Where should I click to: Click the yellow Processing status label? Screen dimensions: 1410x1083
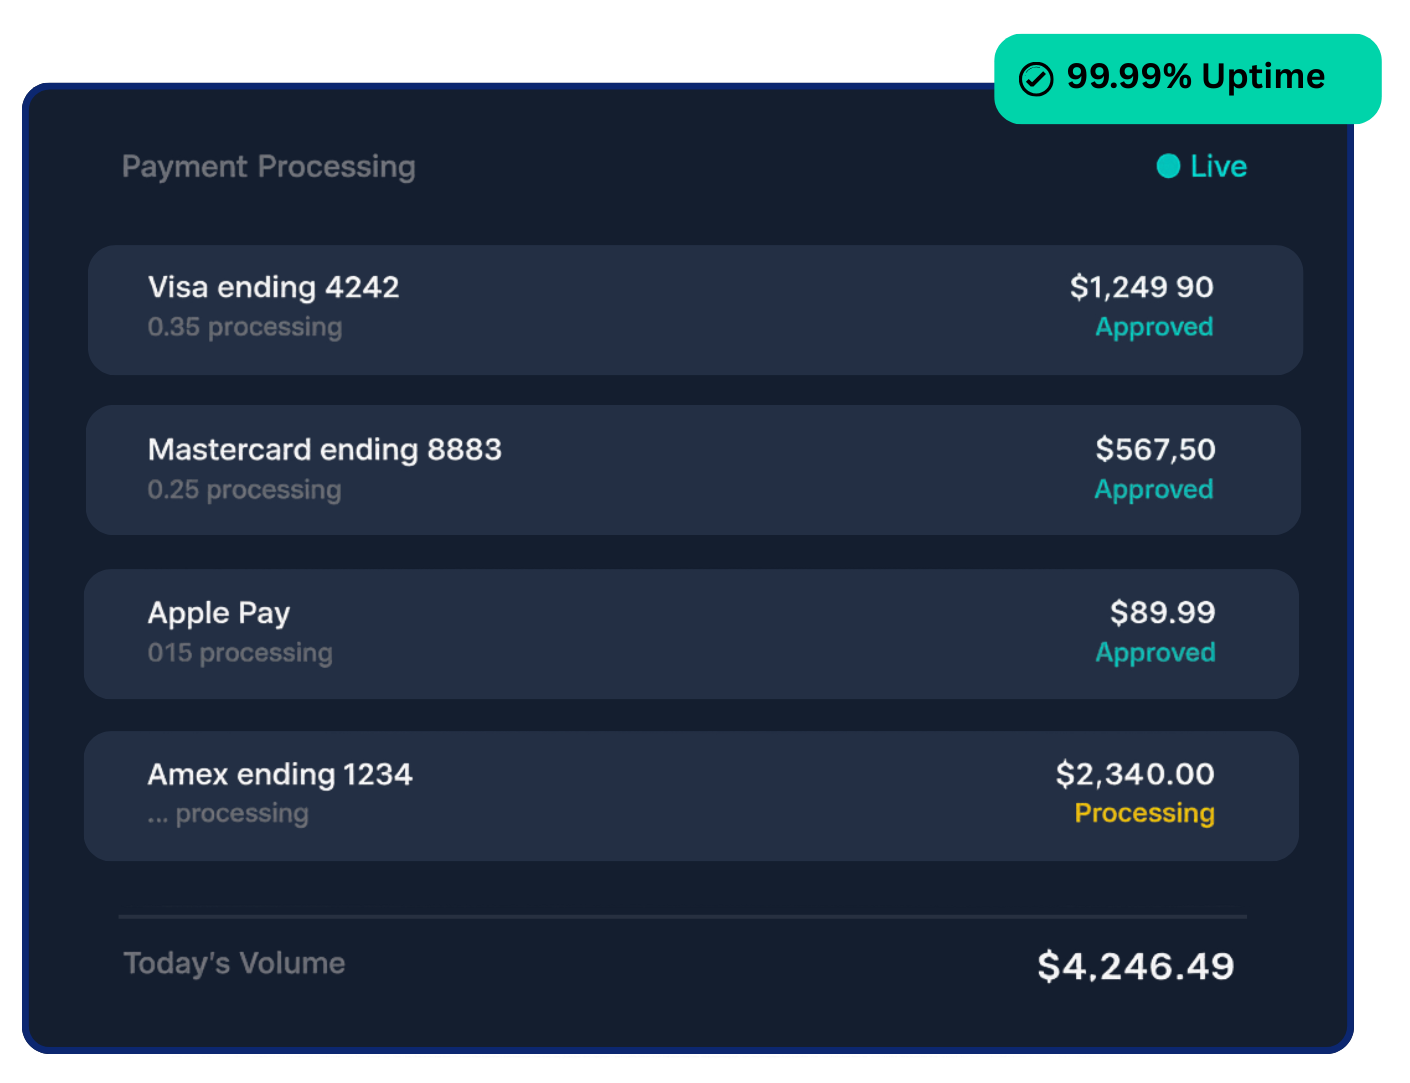pyautogui.click(x=1144, y=814)
